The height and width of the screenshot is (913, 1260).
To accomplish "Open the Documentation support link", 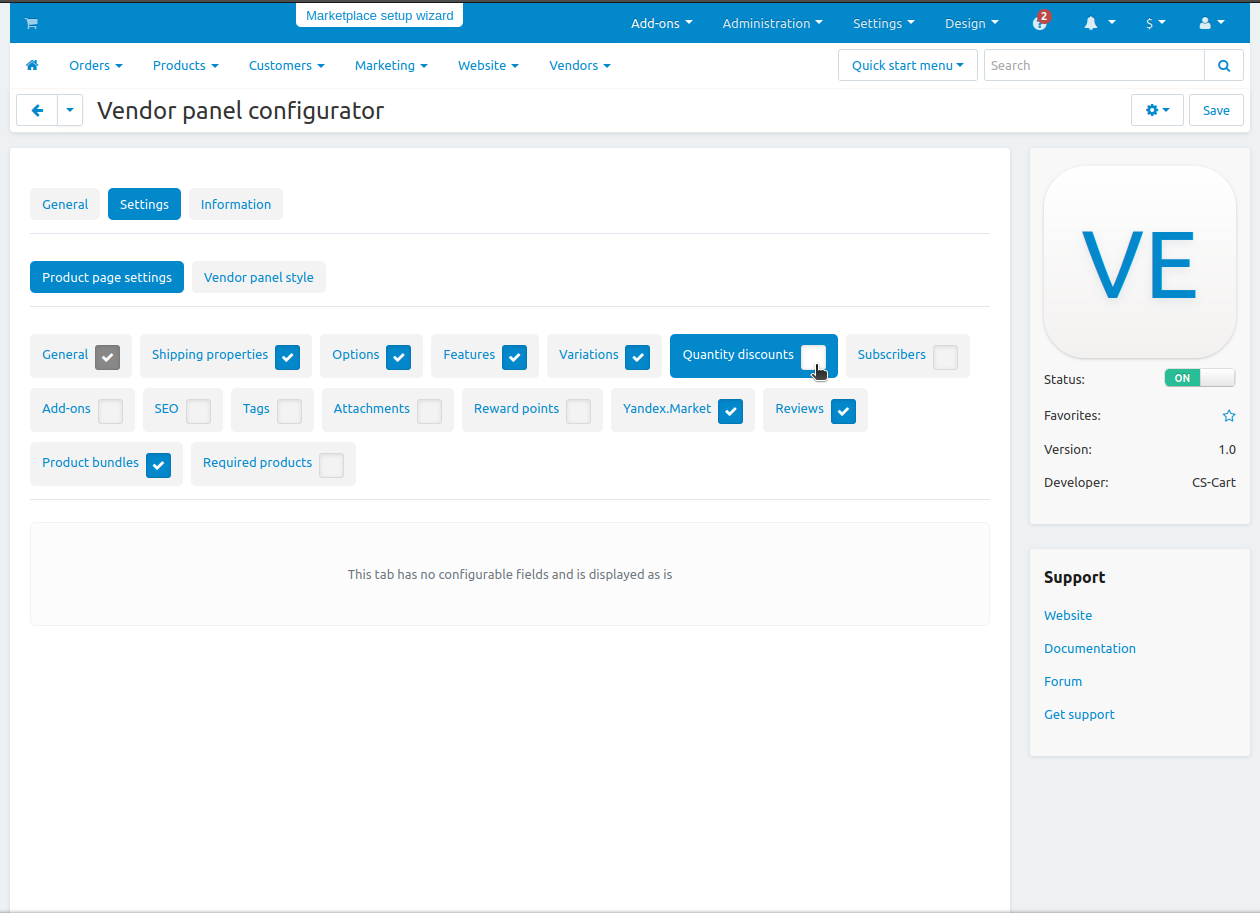I will tap(1089, 648).
